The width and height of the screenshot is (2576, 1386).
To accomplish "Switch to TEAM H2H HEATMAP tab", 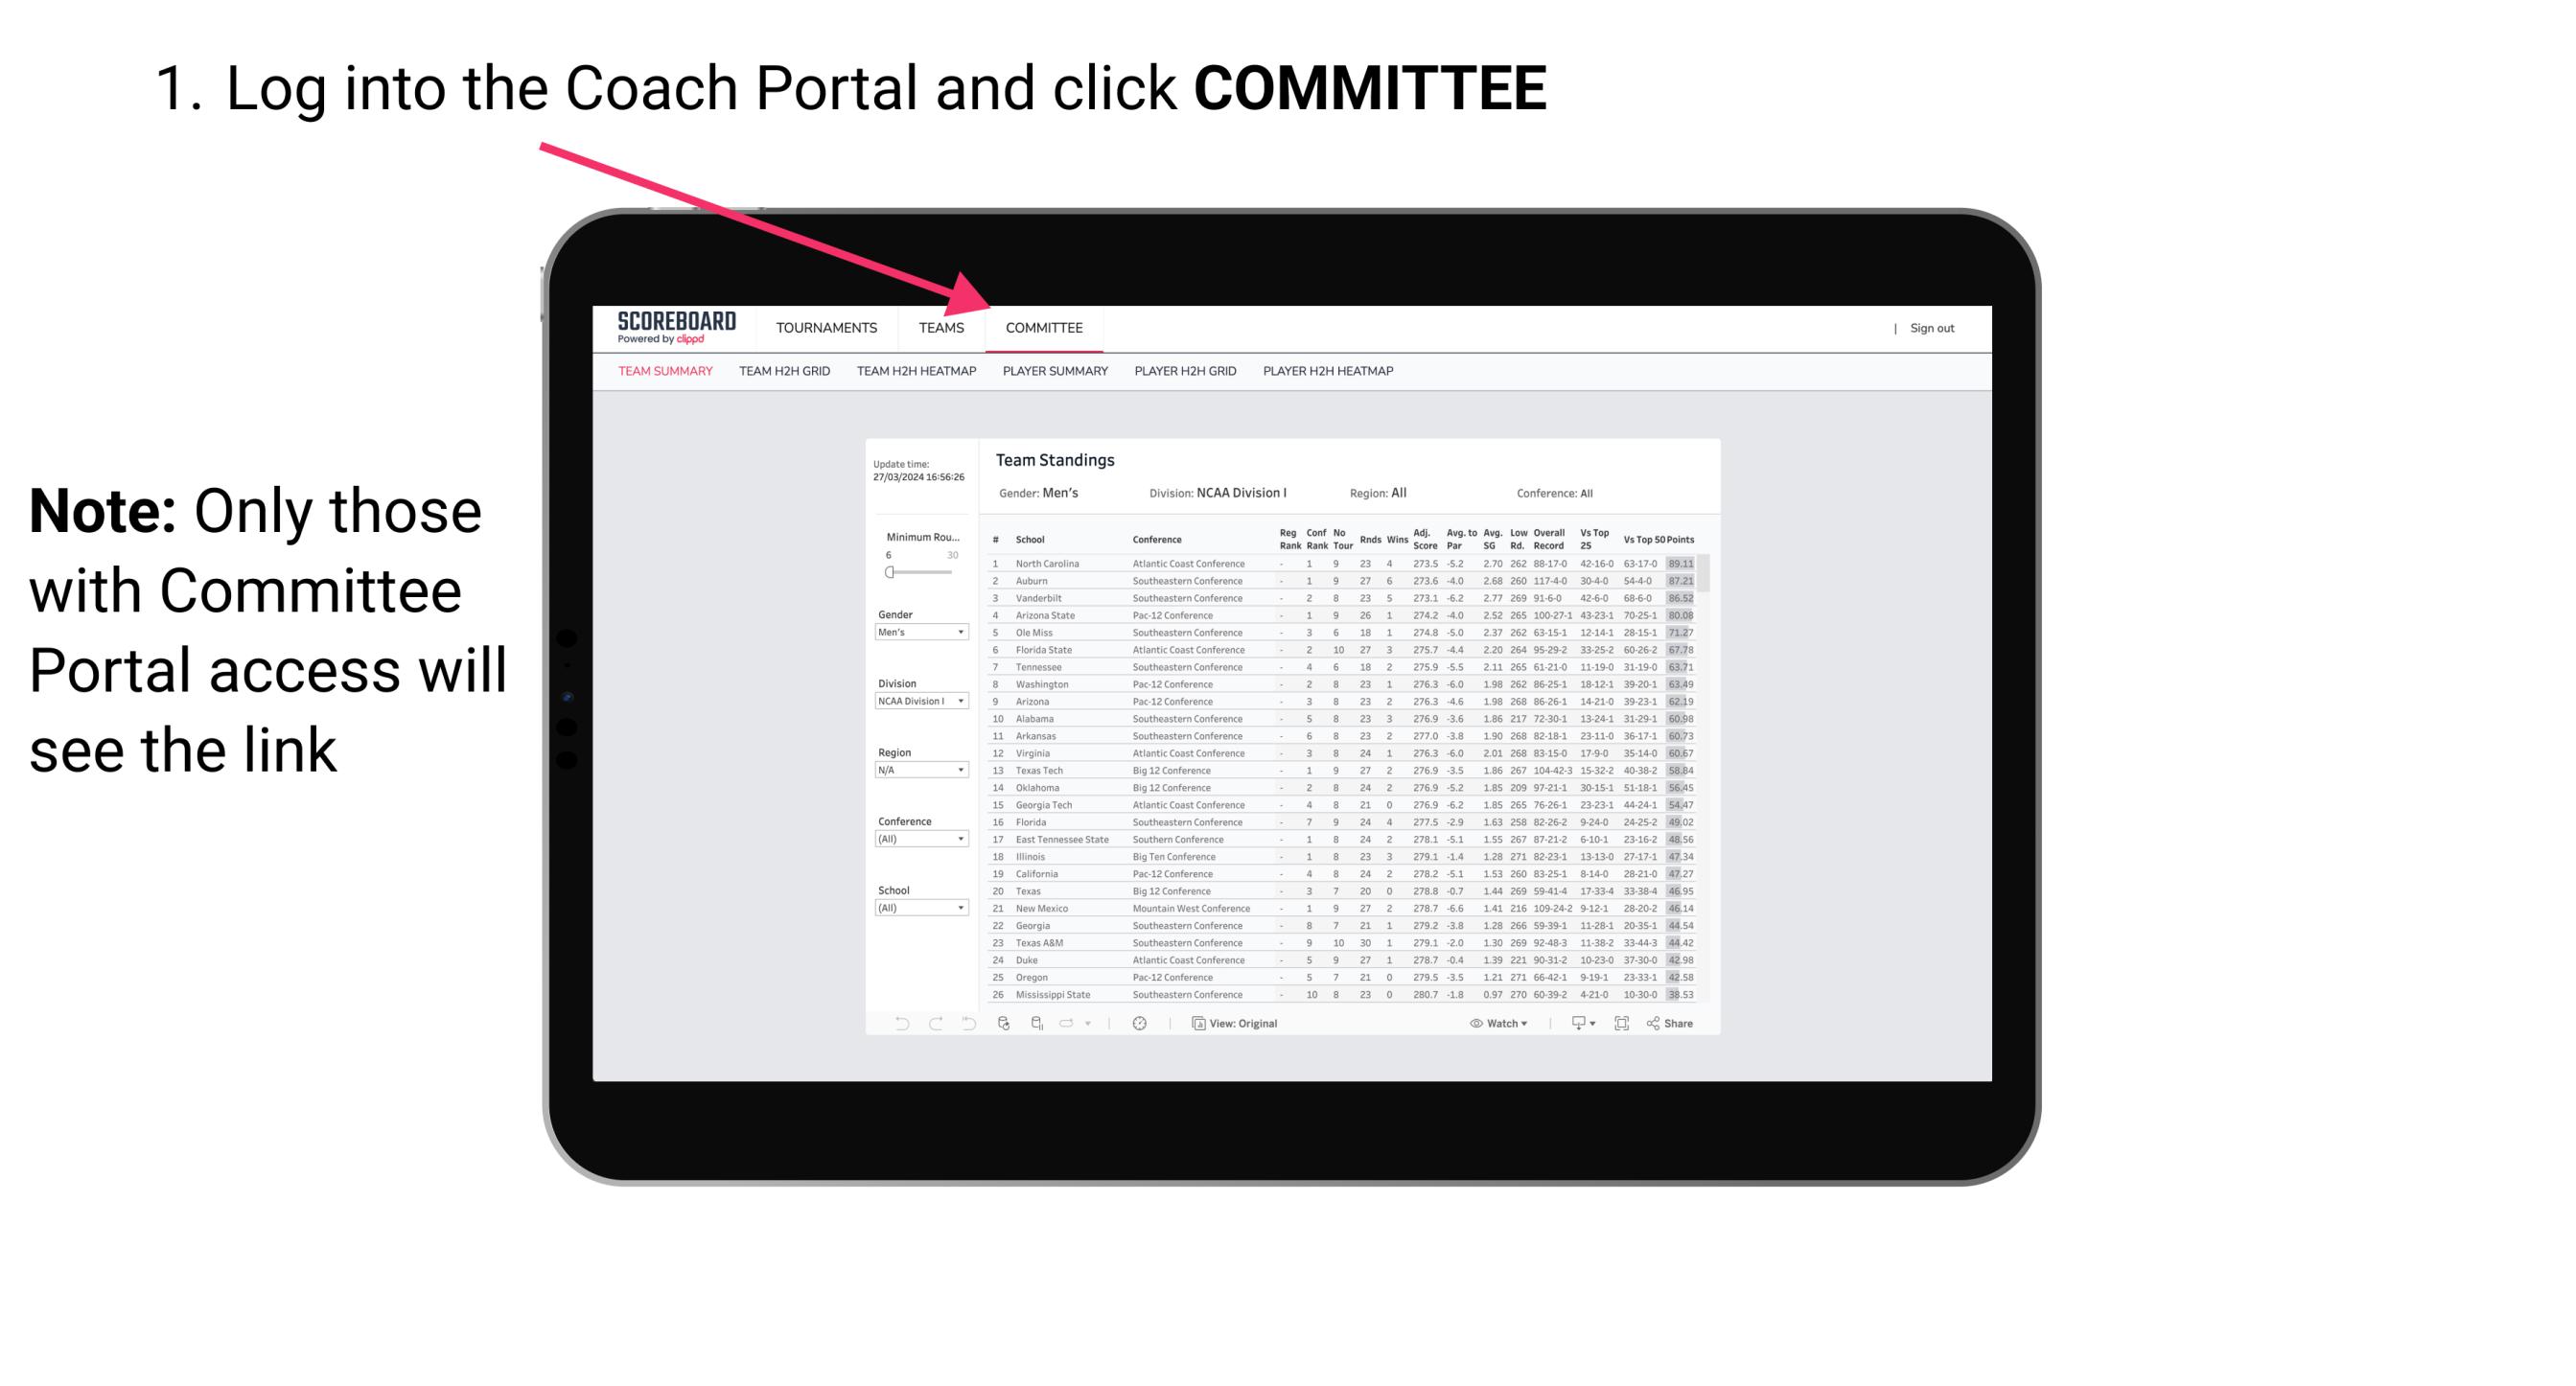I will pyautogui.click(x=918, y=374).
